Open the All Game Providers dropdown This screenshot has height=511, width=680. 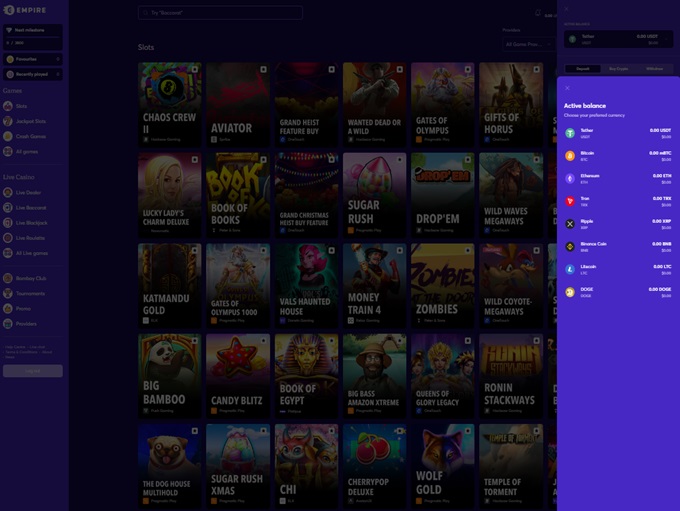525,44
